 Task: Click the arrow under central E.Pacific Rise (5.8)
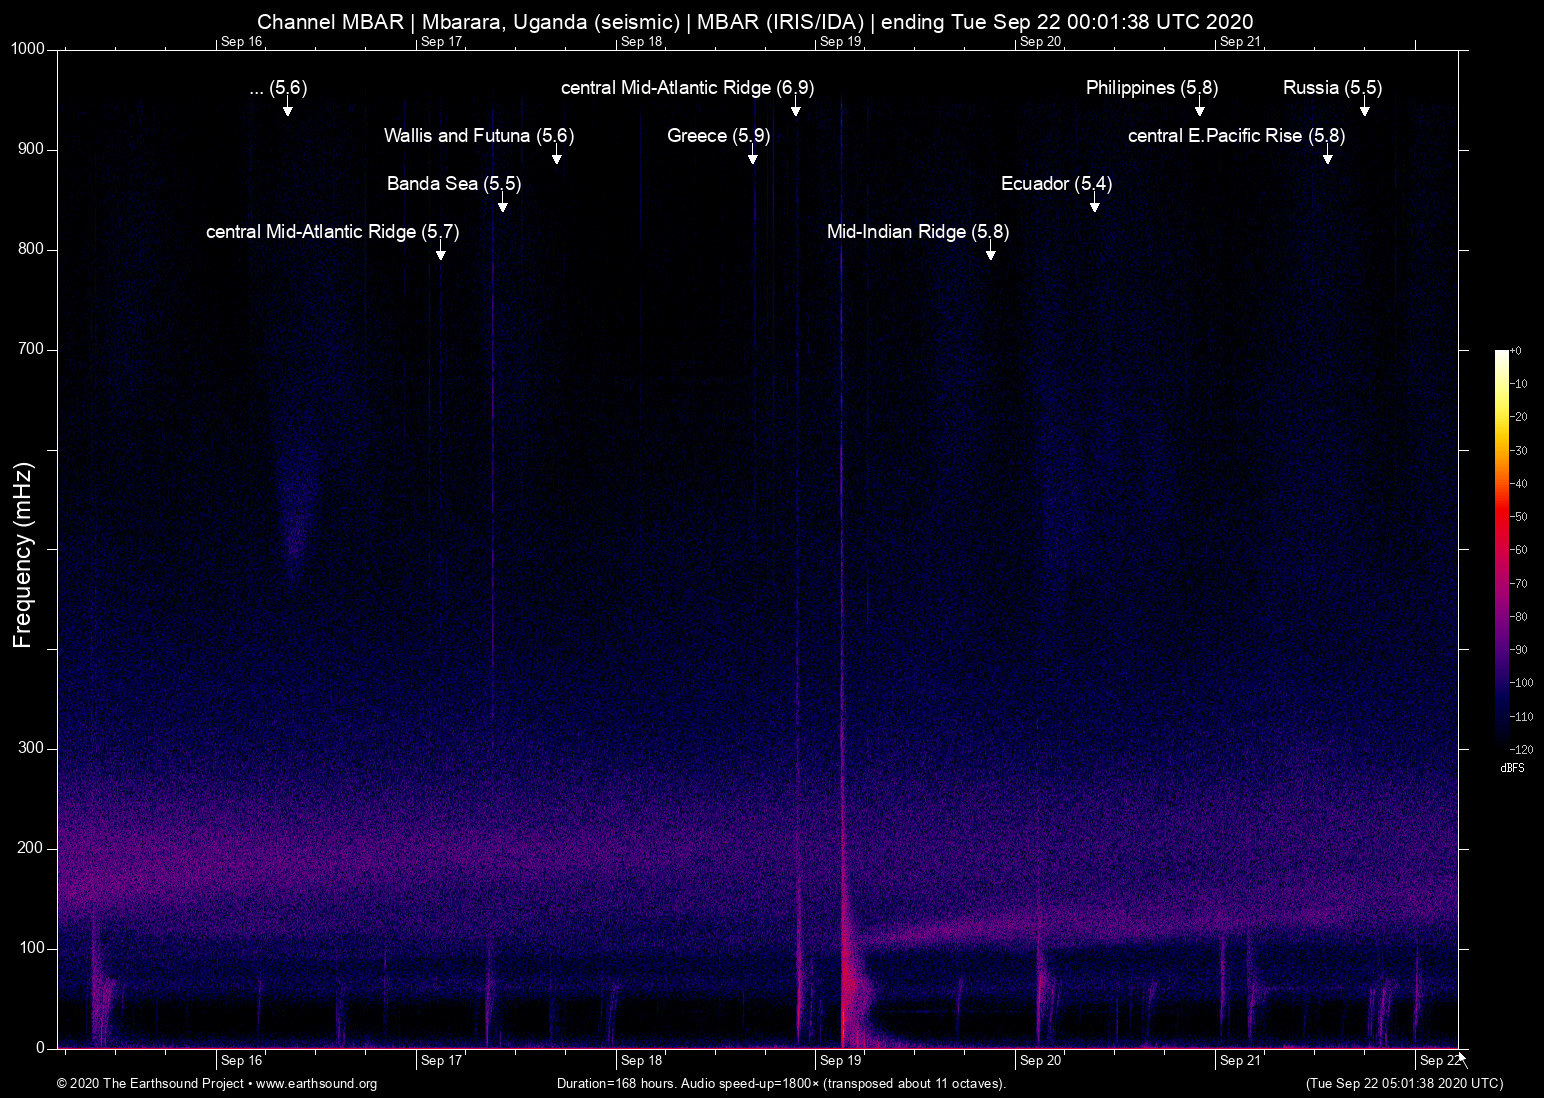[x=1328, y=157]
